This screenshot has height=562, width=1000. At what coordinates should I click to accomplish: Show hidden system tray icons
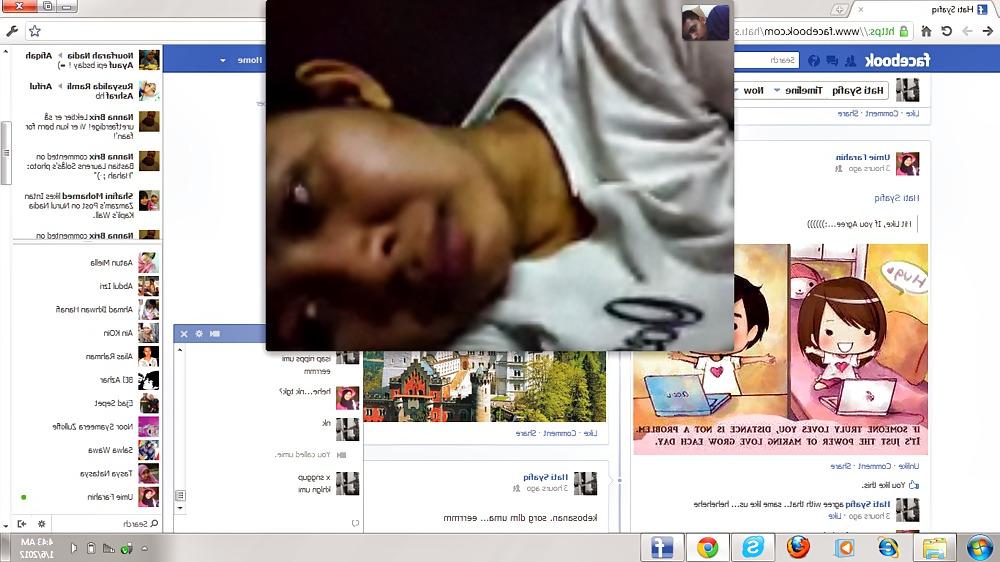(145, 548)
